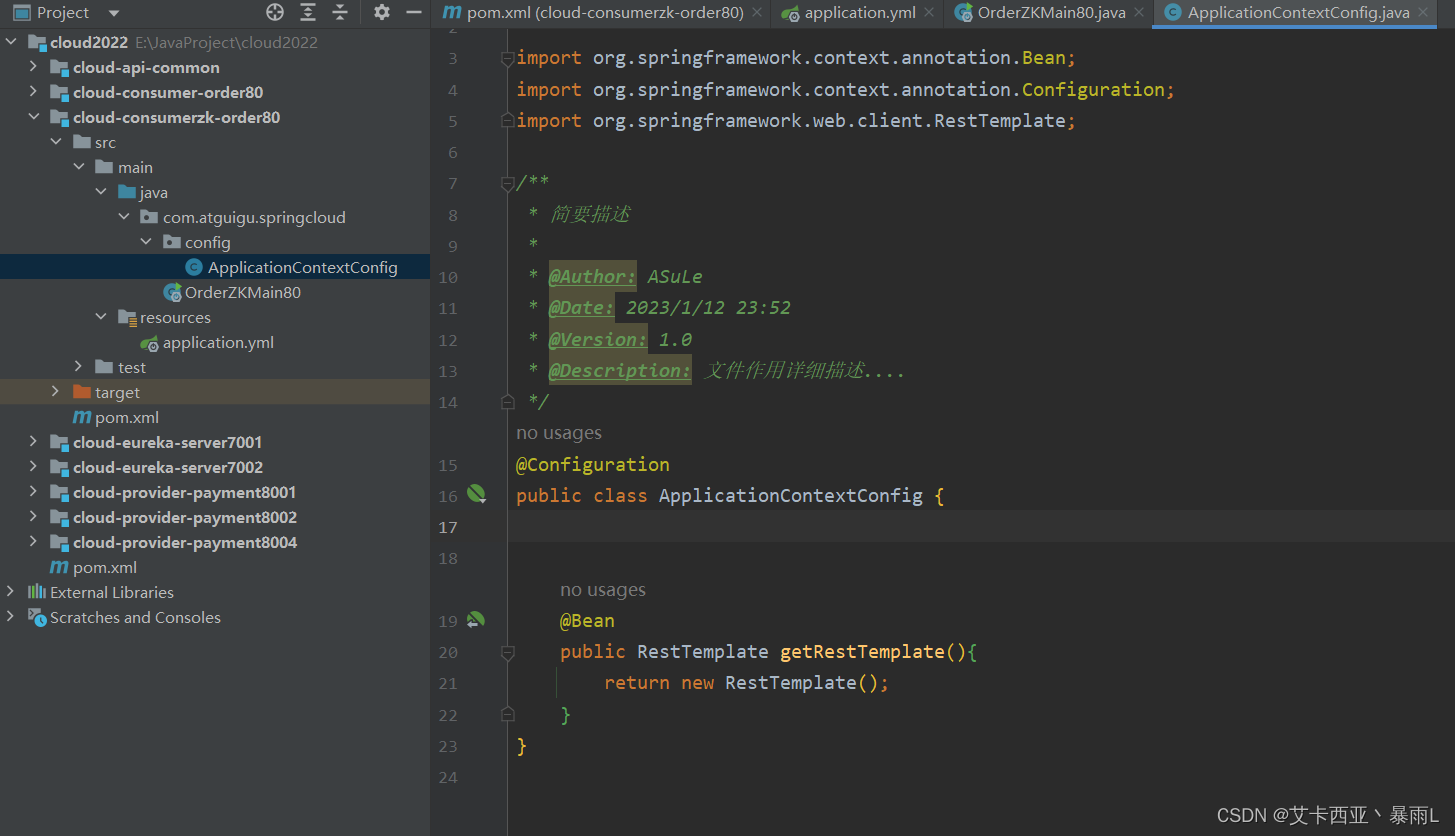The image size is (1455, 836).
Task: Click the resources folder icon
Action: point(127,317)
